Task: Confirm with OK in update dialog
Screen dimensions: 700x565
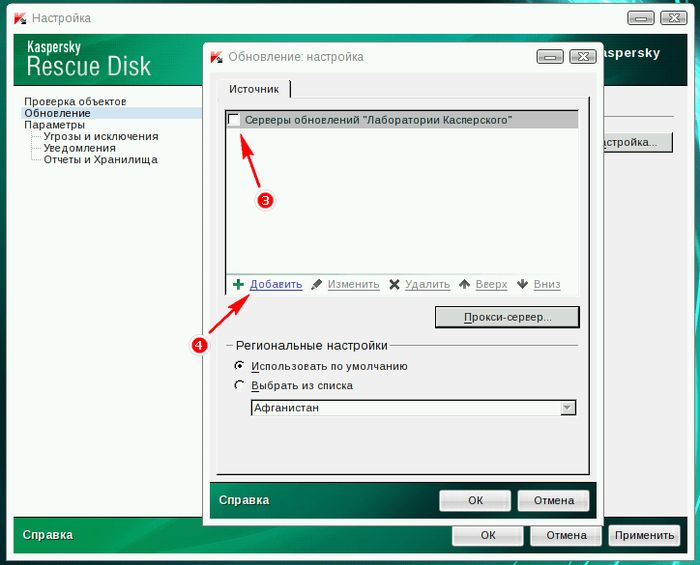Action: click(x=475, y=500)
